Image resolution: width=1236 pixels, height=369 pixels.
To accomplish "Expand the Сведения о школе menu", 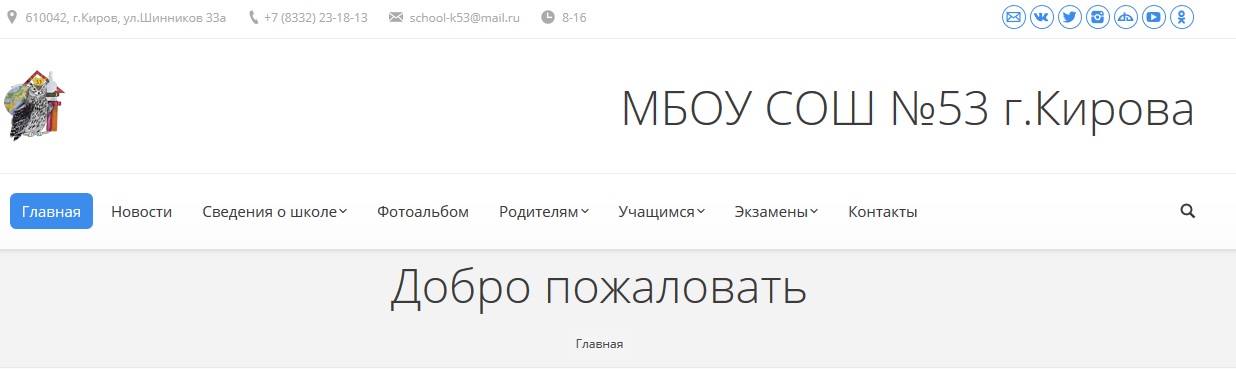I will (274, 212).
